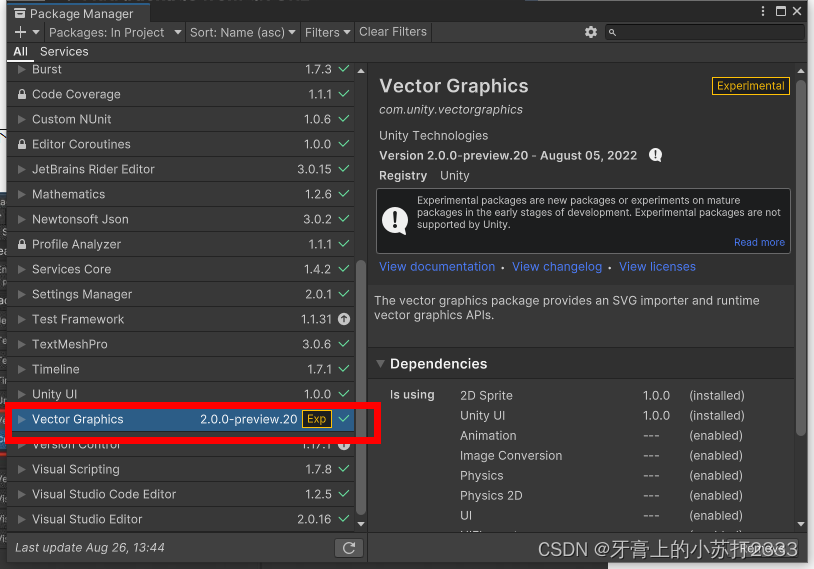Click the Physics 2D dependency entry
This screenshot has width=814, height=569.
(491, 496)
